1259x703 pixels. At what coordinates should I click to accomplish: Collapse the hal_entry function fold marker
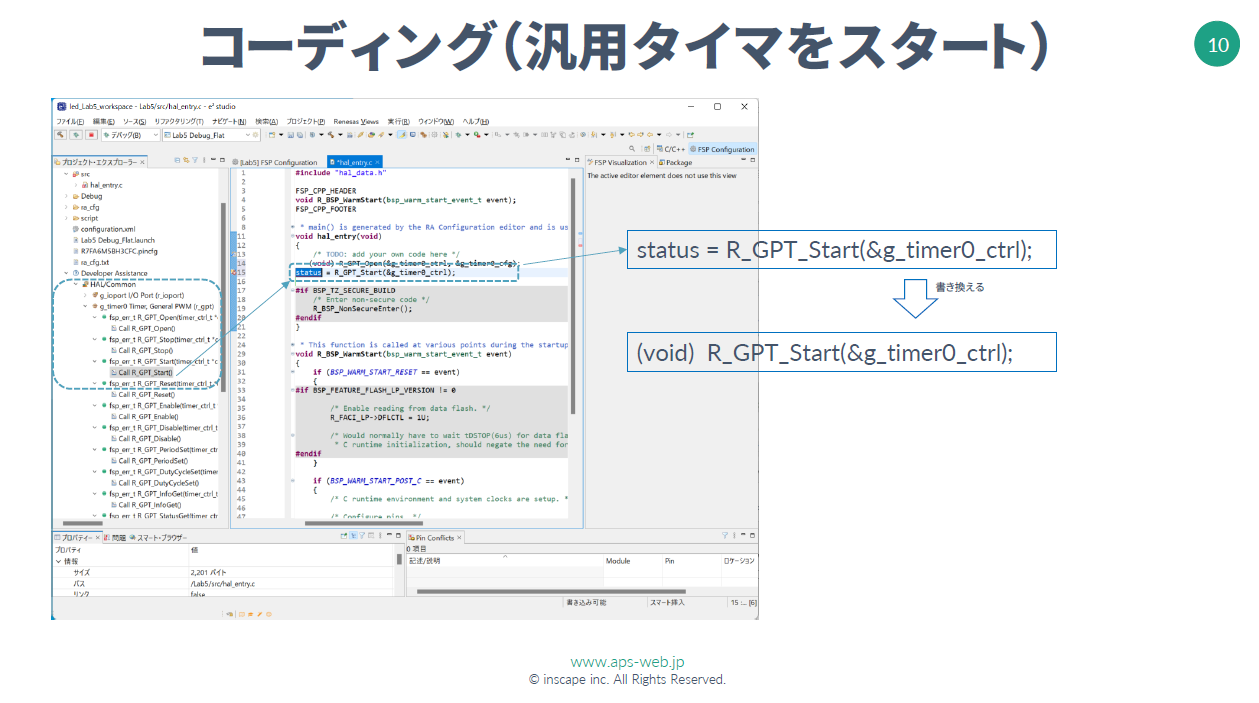(x=291, y=237)
